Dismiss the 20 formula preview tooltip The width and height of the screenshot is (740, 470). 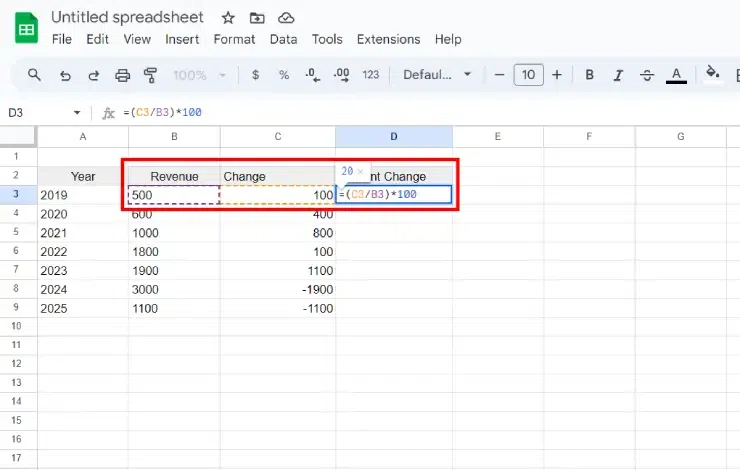tap(360, 171)
